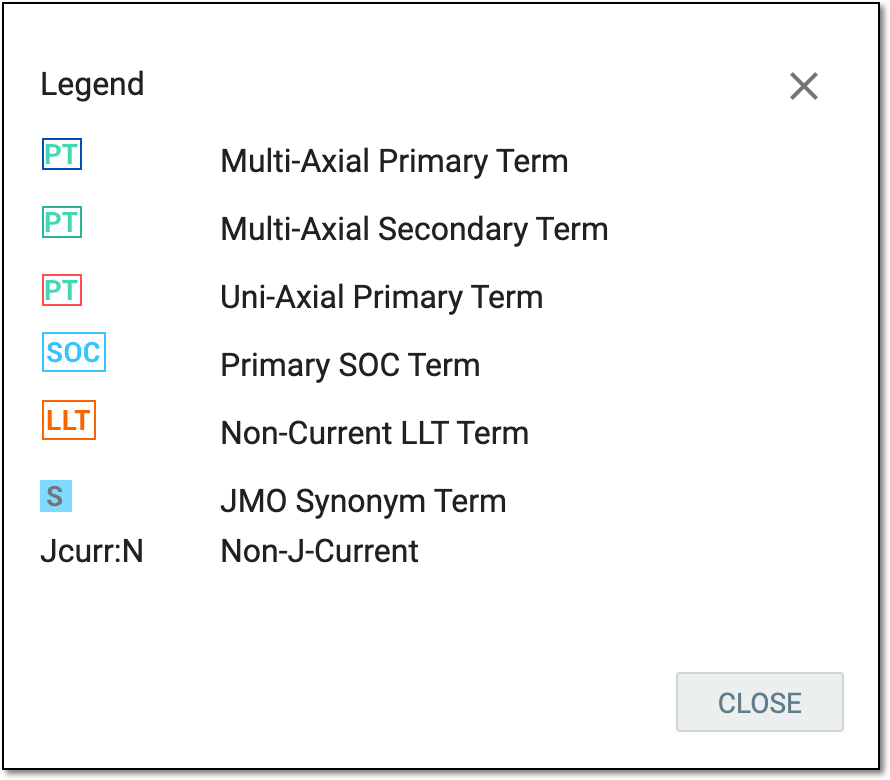The height and width of the screenshot is (780, 890).
Task: Click the blue S synonym icon
Action: (x=56, y=496)
